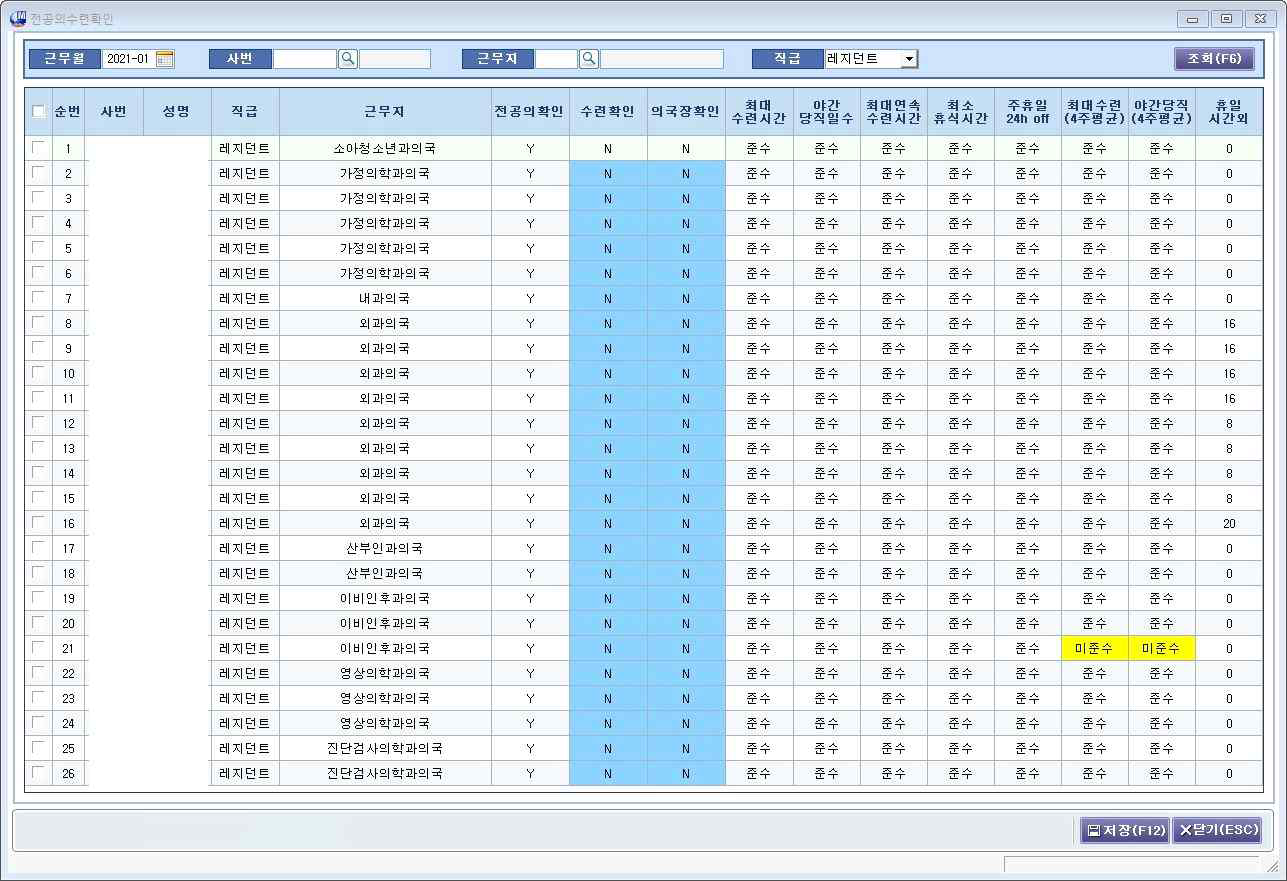1287x881 pixels.
Task: Minimize the 전공의수련확인 window
Action: point(1192,18)
